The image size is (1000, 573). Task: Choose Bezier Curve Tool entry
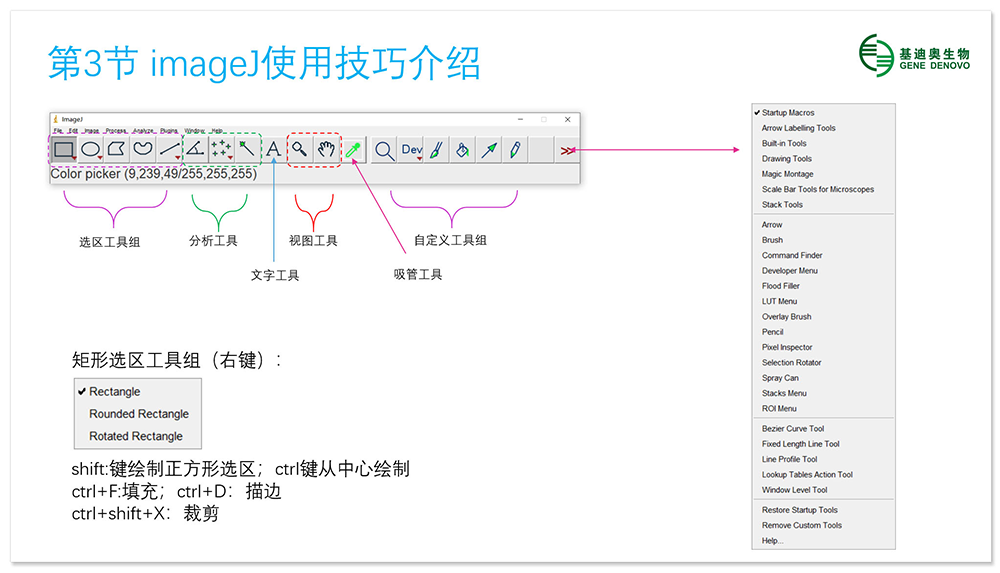tap(823, 429)
